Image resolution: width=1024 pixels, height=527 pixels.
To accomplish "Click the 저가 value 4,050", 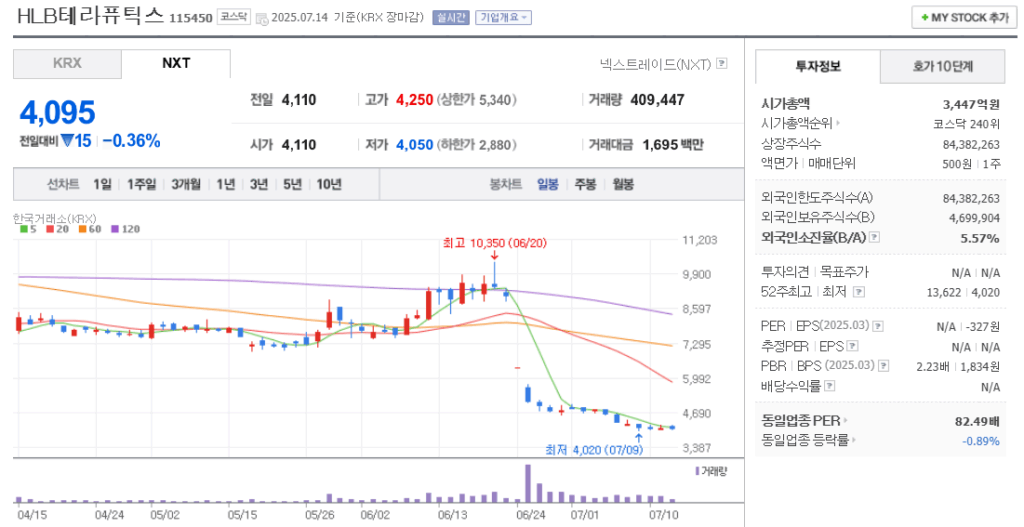I will 415,144.
